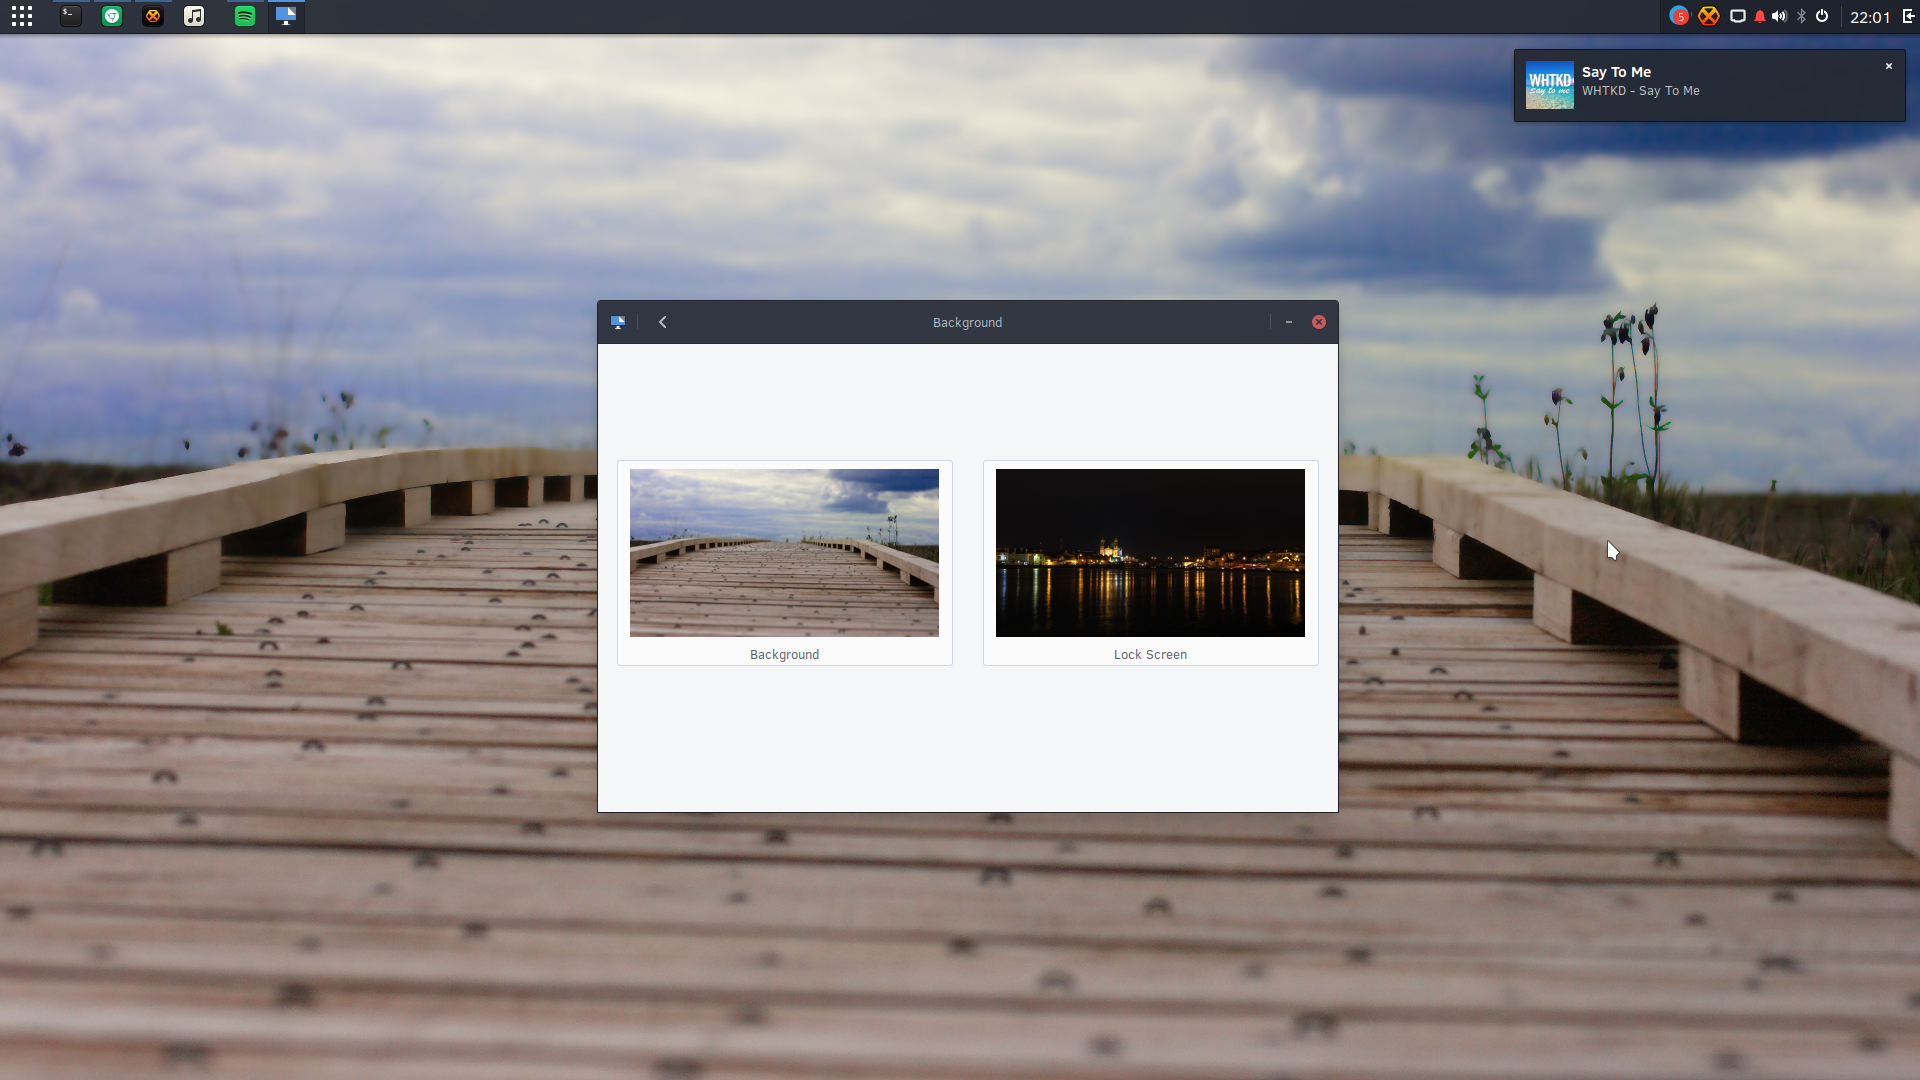1920x1080 pixels.
Task: Open the display tray indicator
Action: click(x=1738, y=16)
